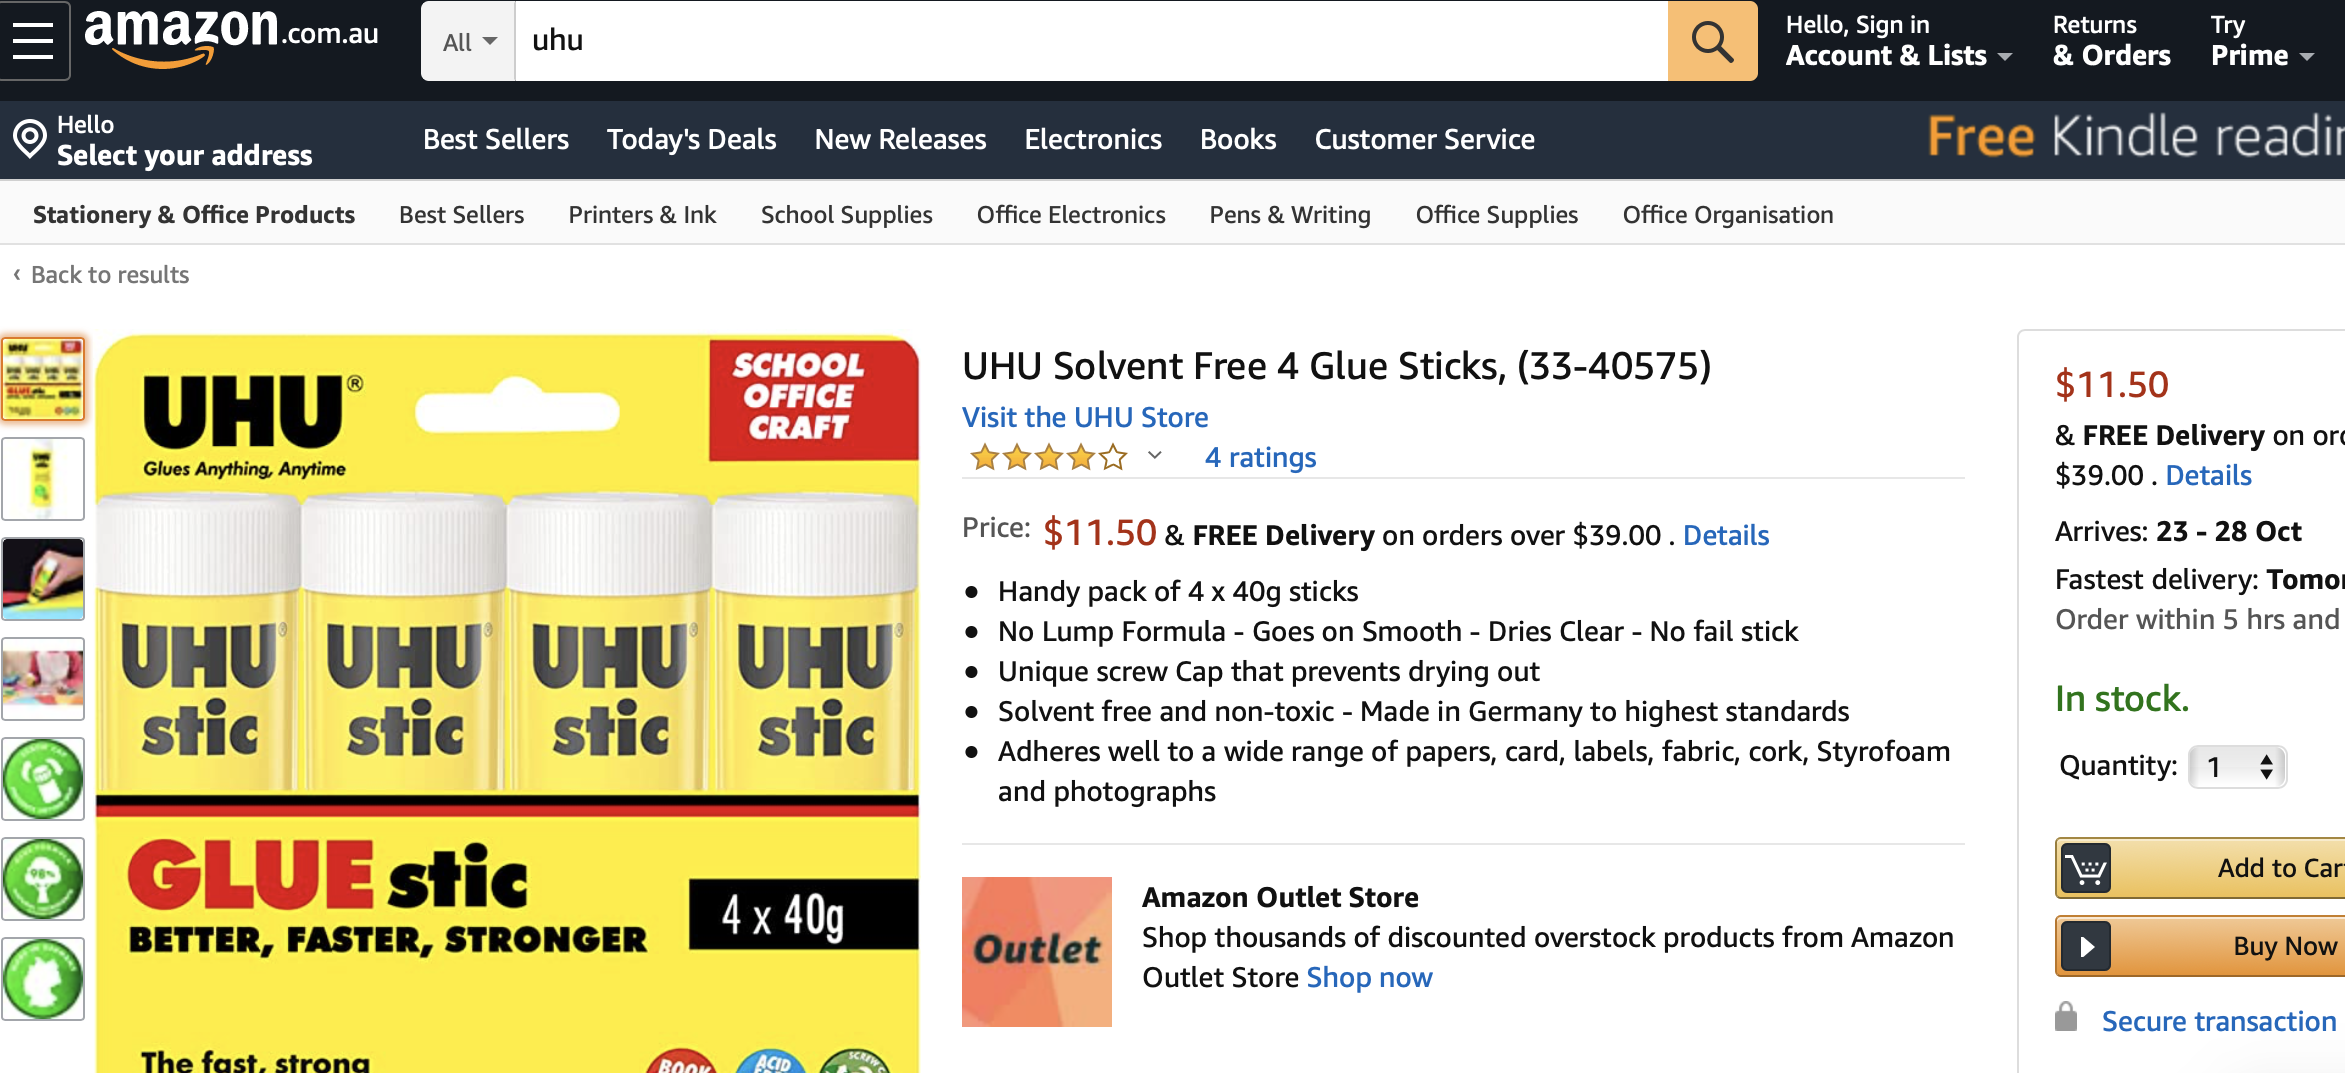Select the Printers & Ink category tab
The width and height of the screenshot is (2345, 1073).
pos(642,215)
